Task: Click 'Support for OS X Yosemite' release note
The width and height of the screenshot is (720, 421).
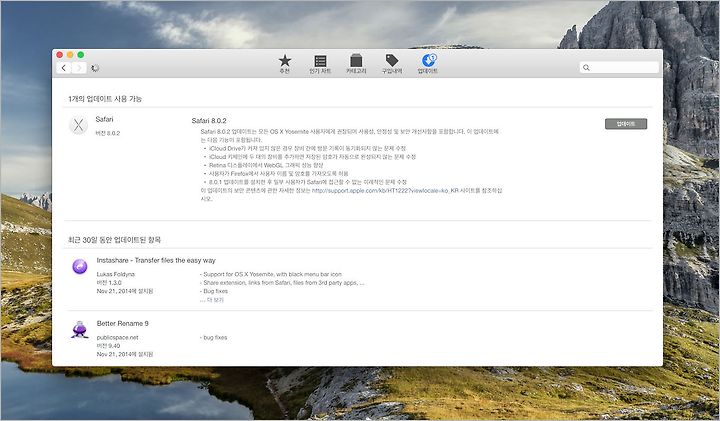Action: (x=271, y=275)
